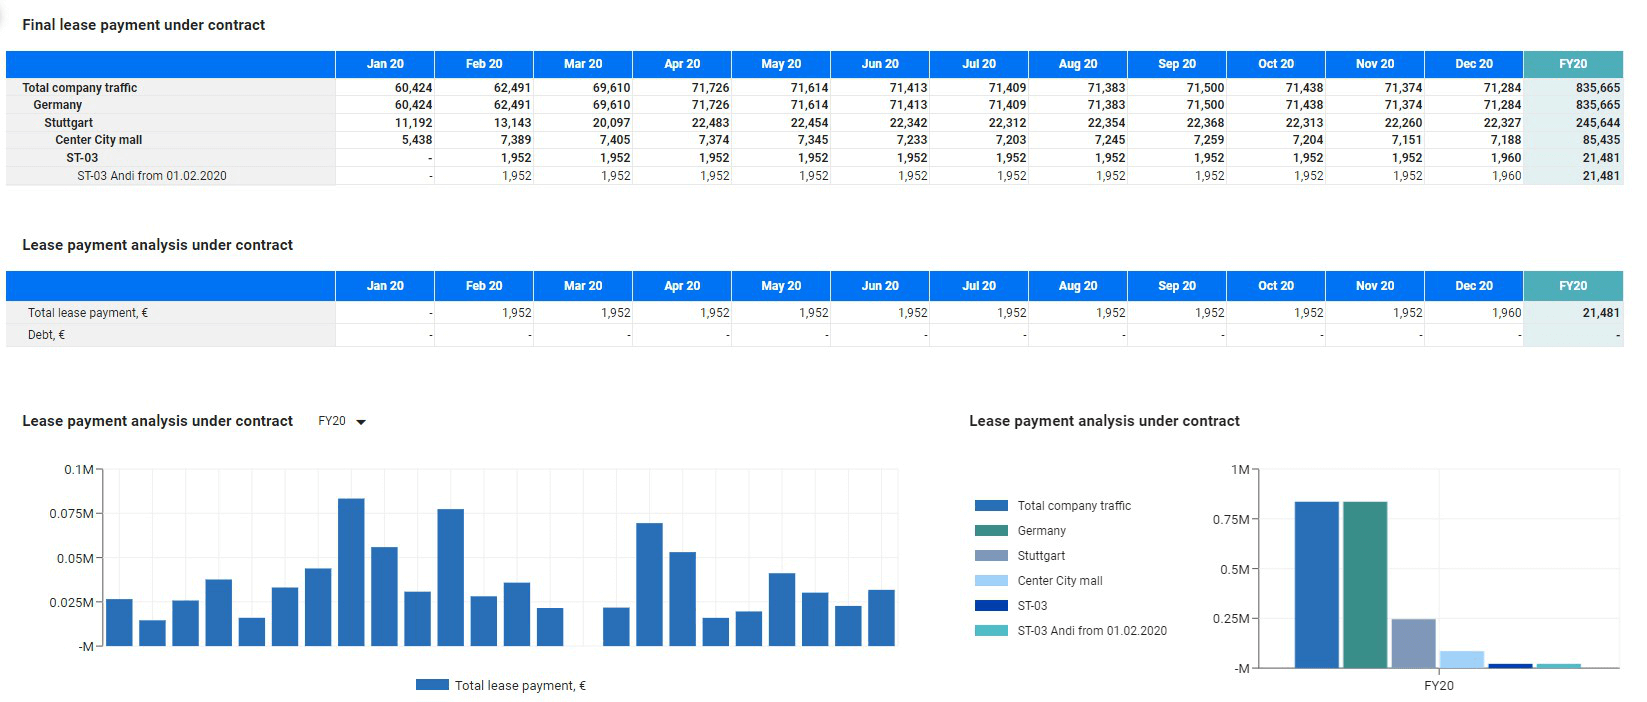
Task: Click the Stuttgart row label
Action: [x=68, y=123]
